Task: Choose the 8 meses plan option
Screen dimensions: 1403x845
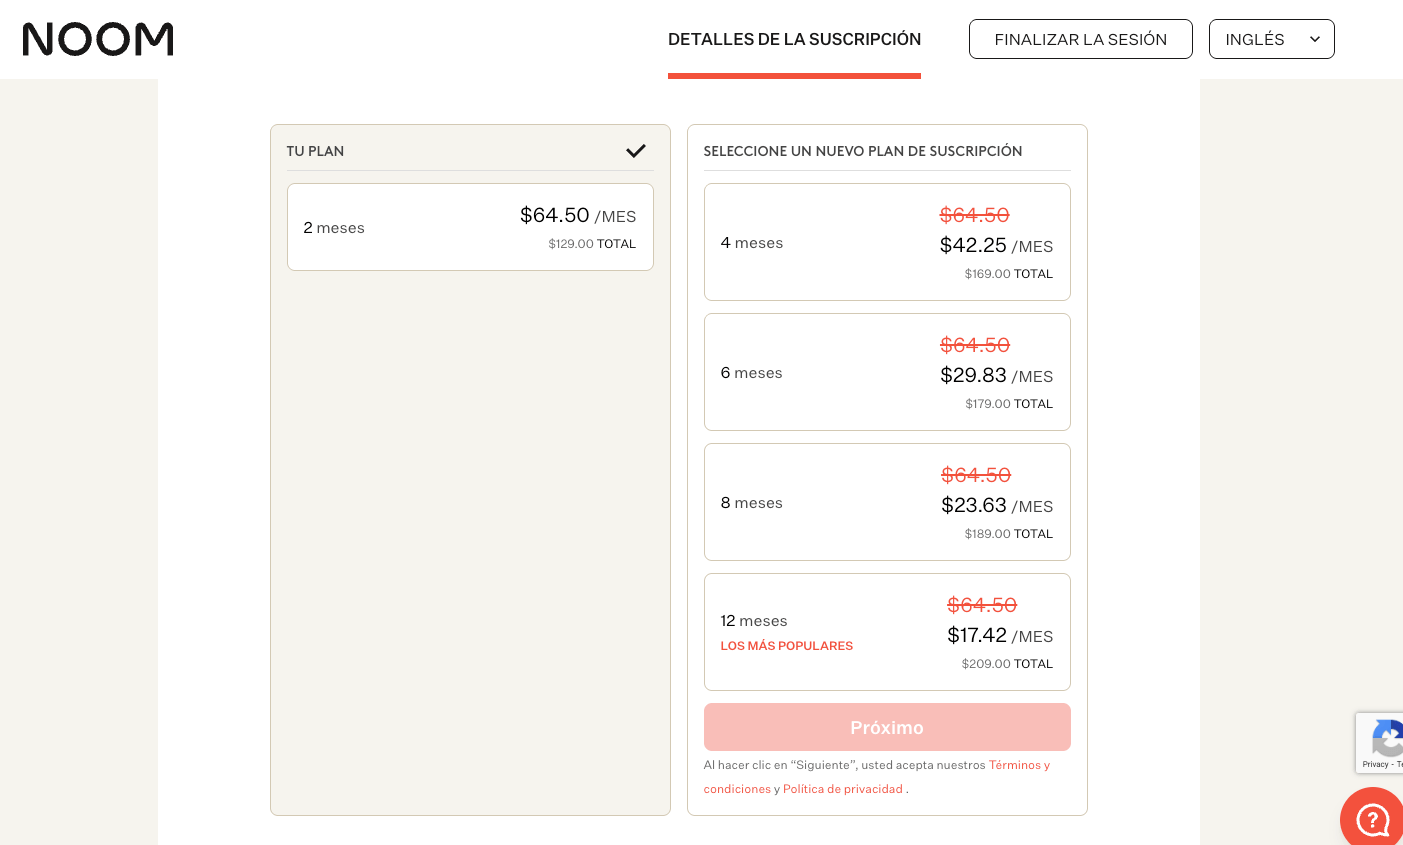Action: [x=887, y=502]
